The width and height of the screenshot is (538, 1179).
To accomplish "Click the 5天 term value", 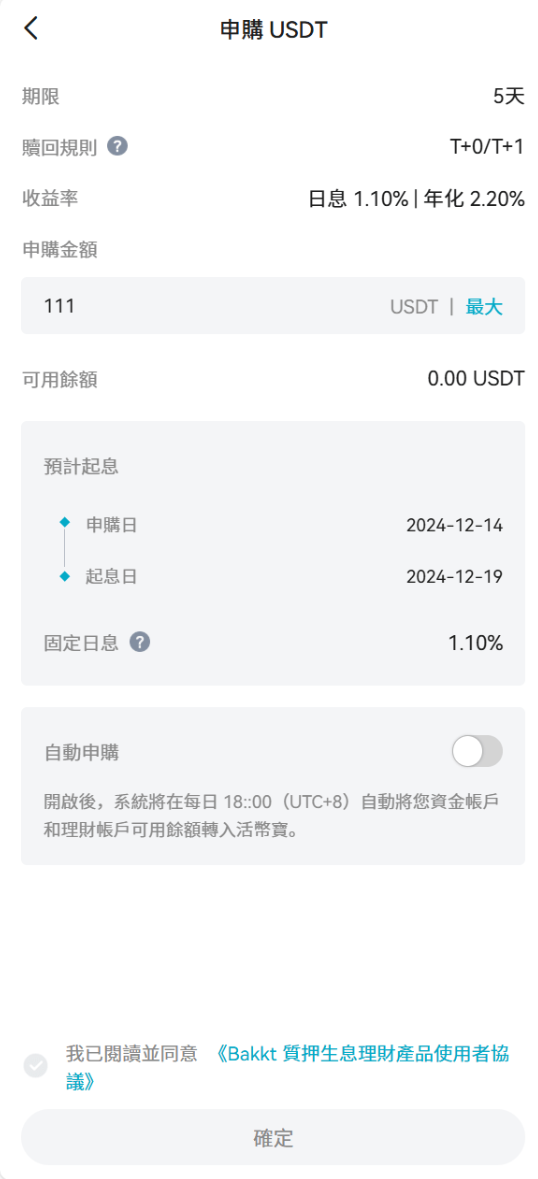I will tap(509, 96).
